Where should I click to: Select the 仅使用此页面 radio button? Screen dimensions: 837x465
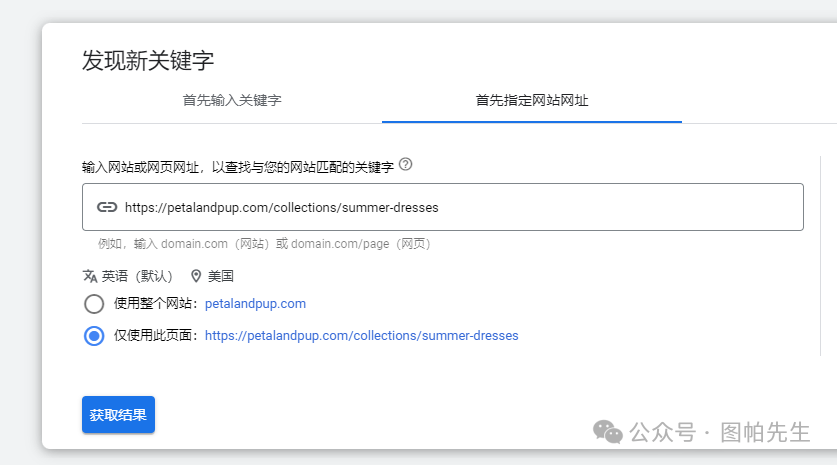[94, 336]
